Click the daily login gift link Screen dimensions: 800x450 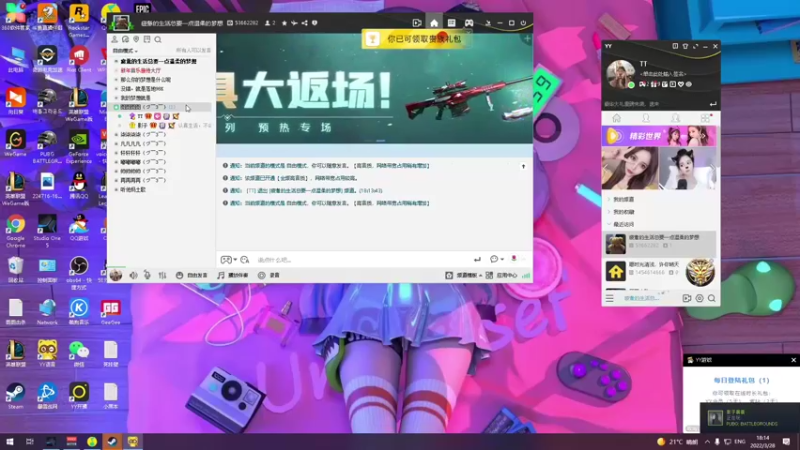point(741,380)
